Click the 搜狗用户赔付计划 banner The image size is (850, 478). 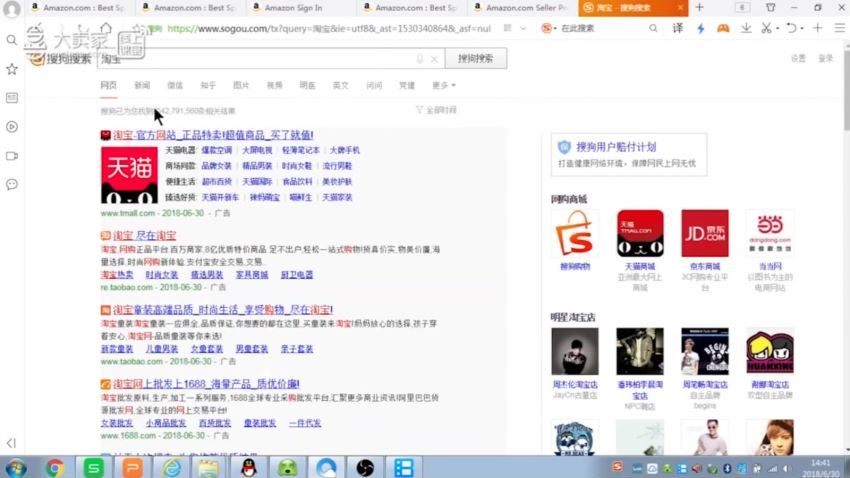click(629, 154)
